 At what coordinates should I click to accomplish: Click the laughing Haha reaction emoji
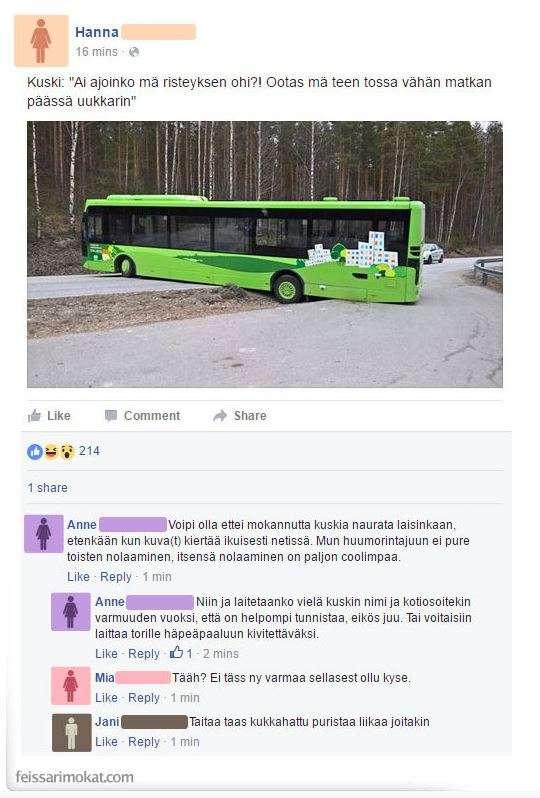click(51, 451)
